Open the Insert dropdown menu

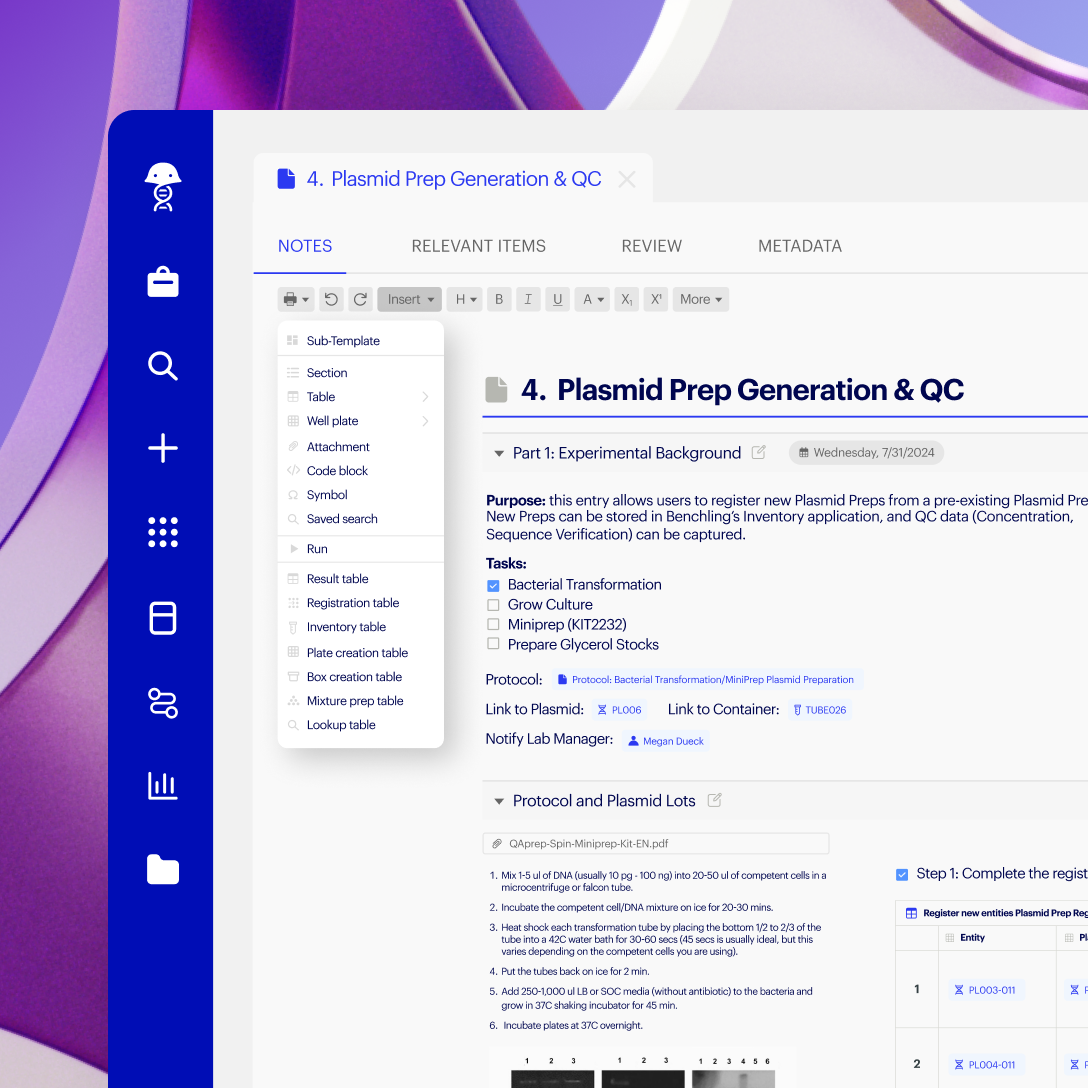(x=410, y=299)
